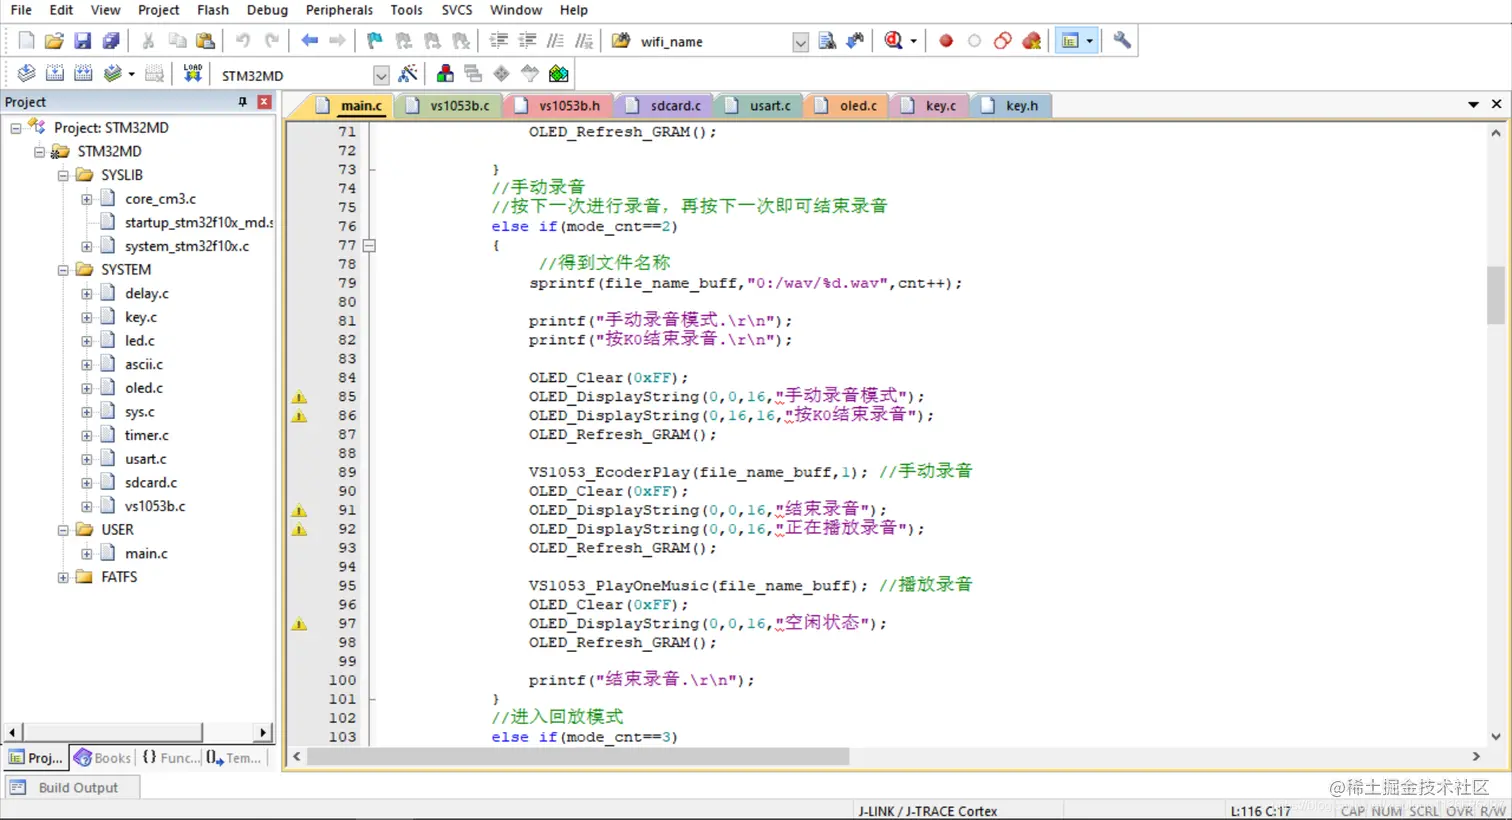Click the Open file folder icon
Viewport: 1512px width, 820px height.
tap(54, 41)
